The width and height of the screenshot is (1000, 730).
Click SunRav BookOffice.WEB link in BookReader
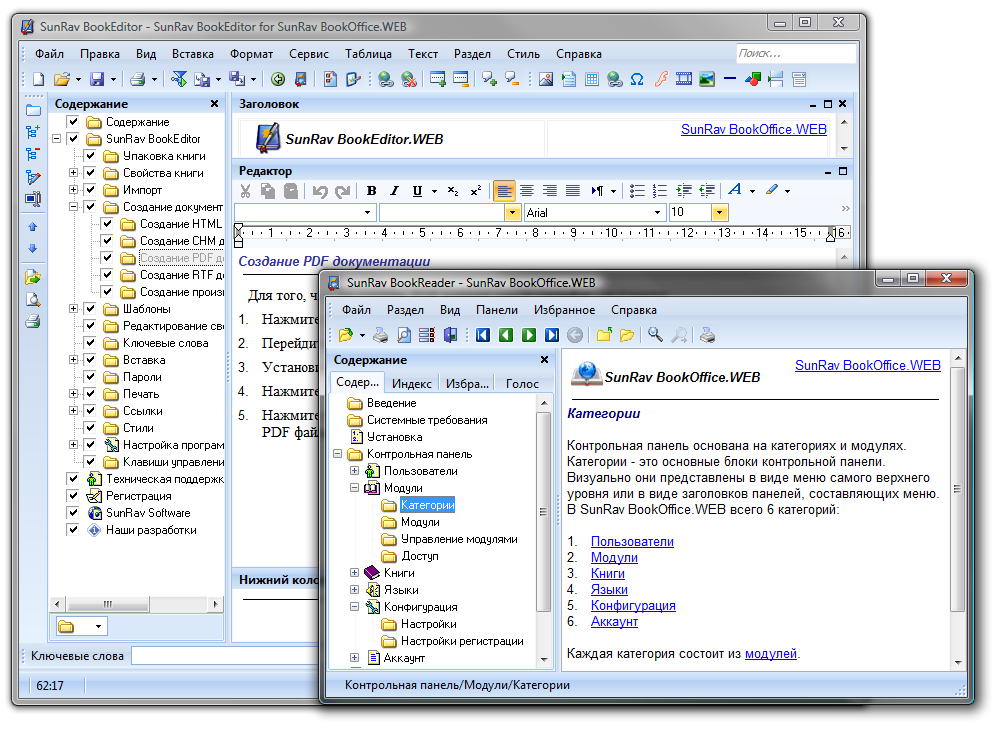pyautogui.click(x=867, y=365)
